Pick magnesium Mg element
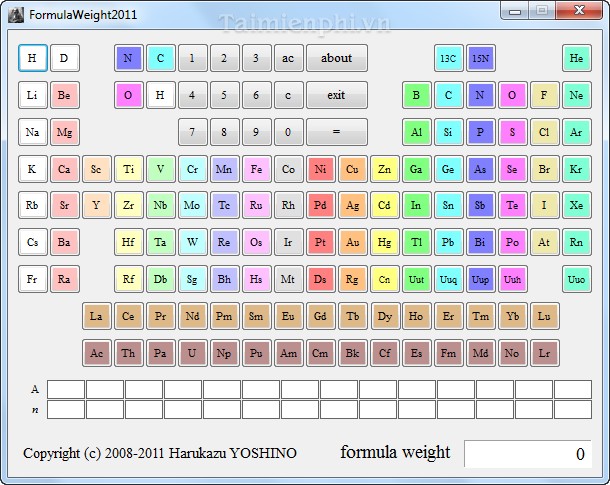The width and height of the screenshot is (610, 485). [65, 132]
